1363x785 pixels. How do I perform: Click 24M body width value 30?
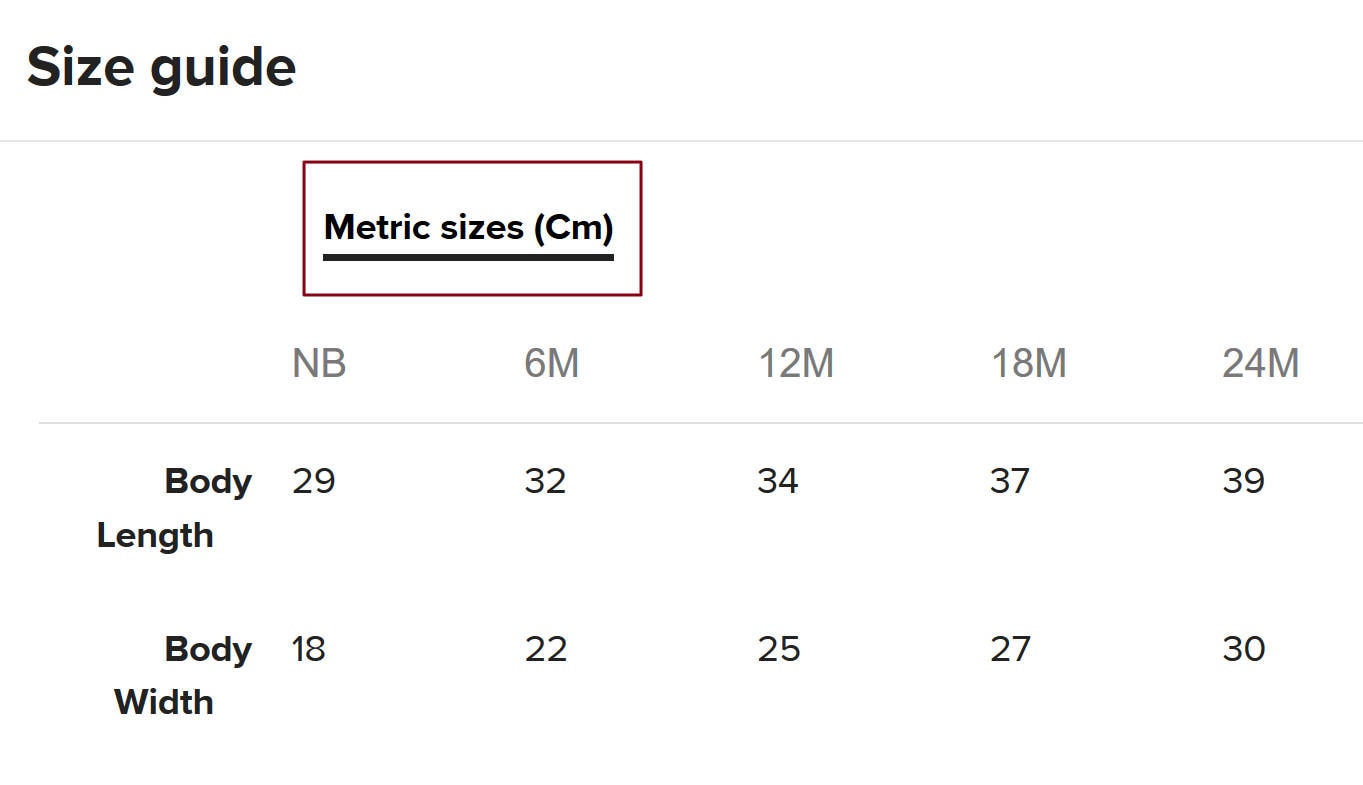[1244, 649]
